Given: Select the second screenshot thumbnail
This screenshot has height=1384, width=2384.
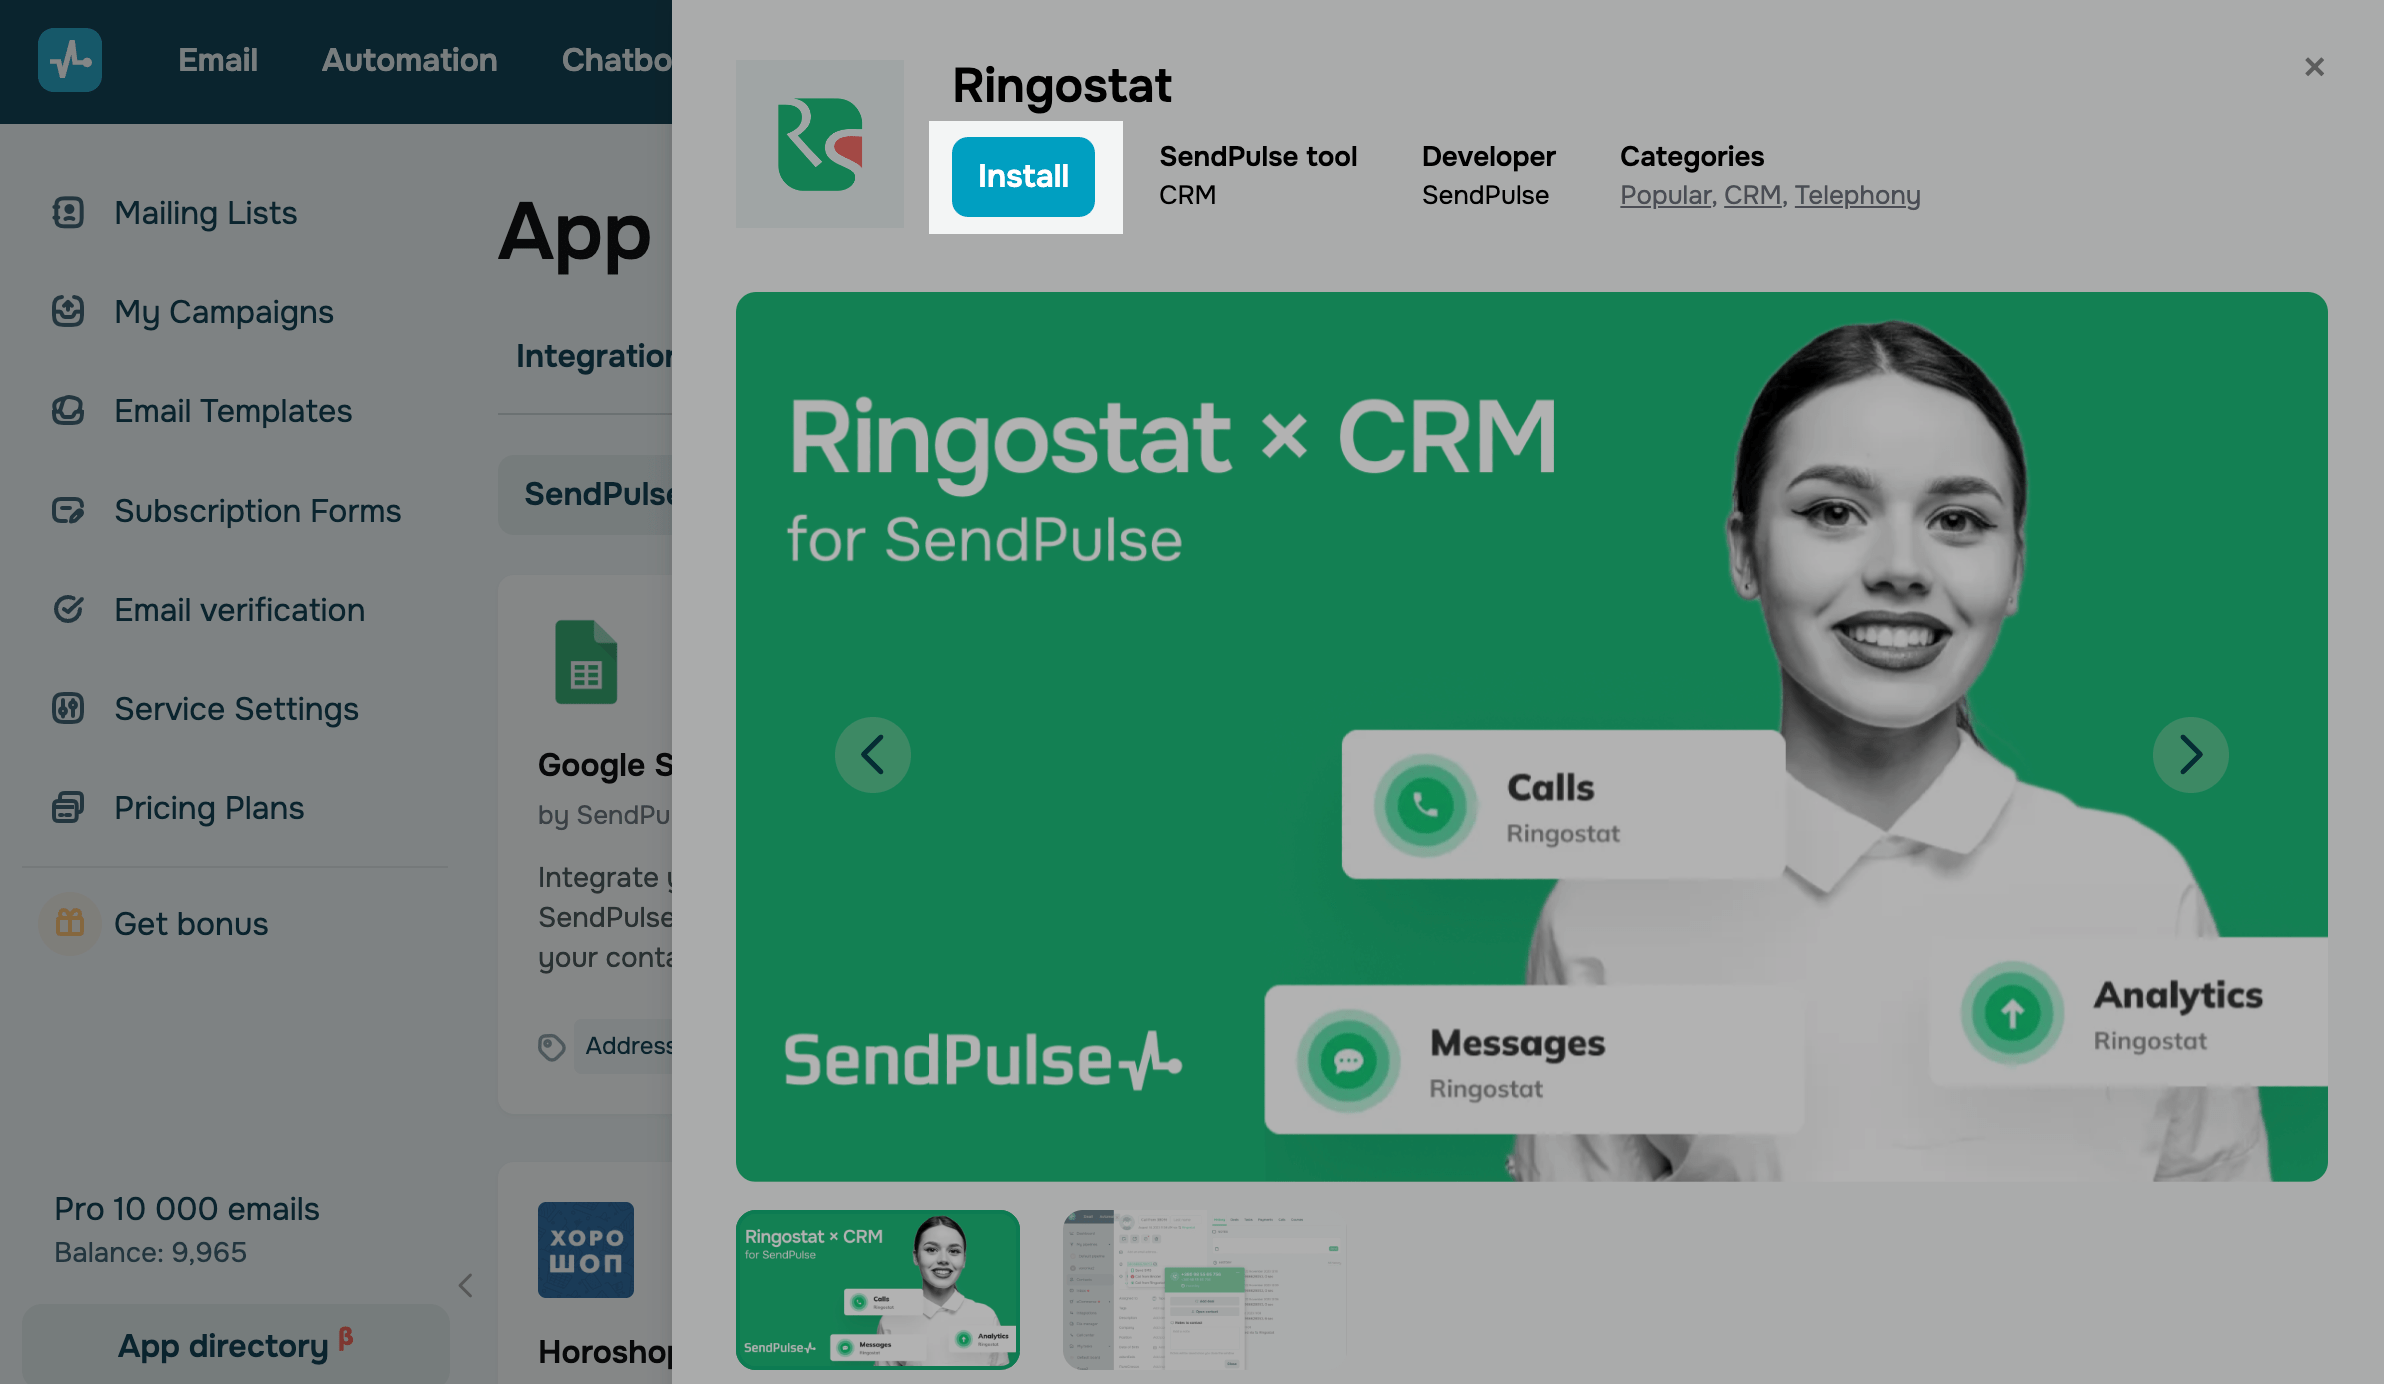Looking at the screenshot, I should point(1205,1290).
